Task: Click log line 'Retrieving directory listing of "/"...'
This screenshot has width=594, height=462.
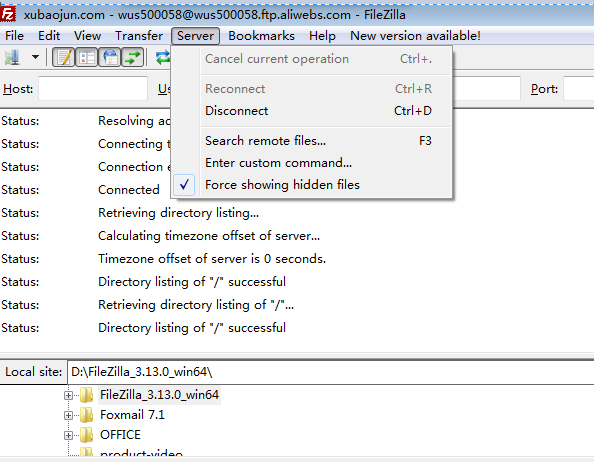Action: coord(196,305)
